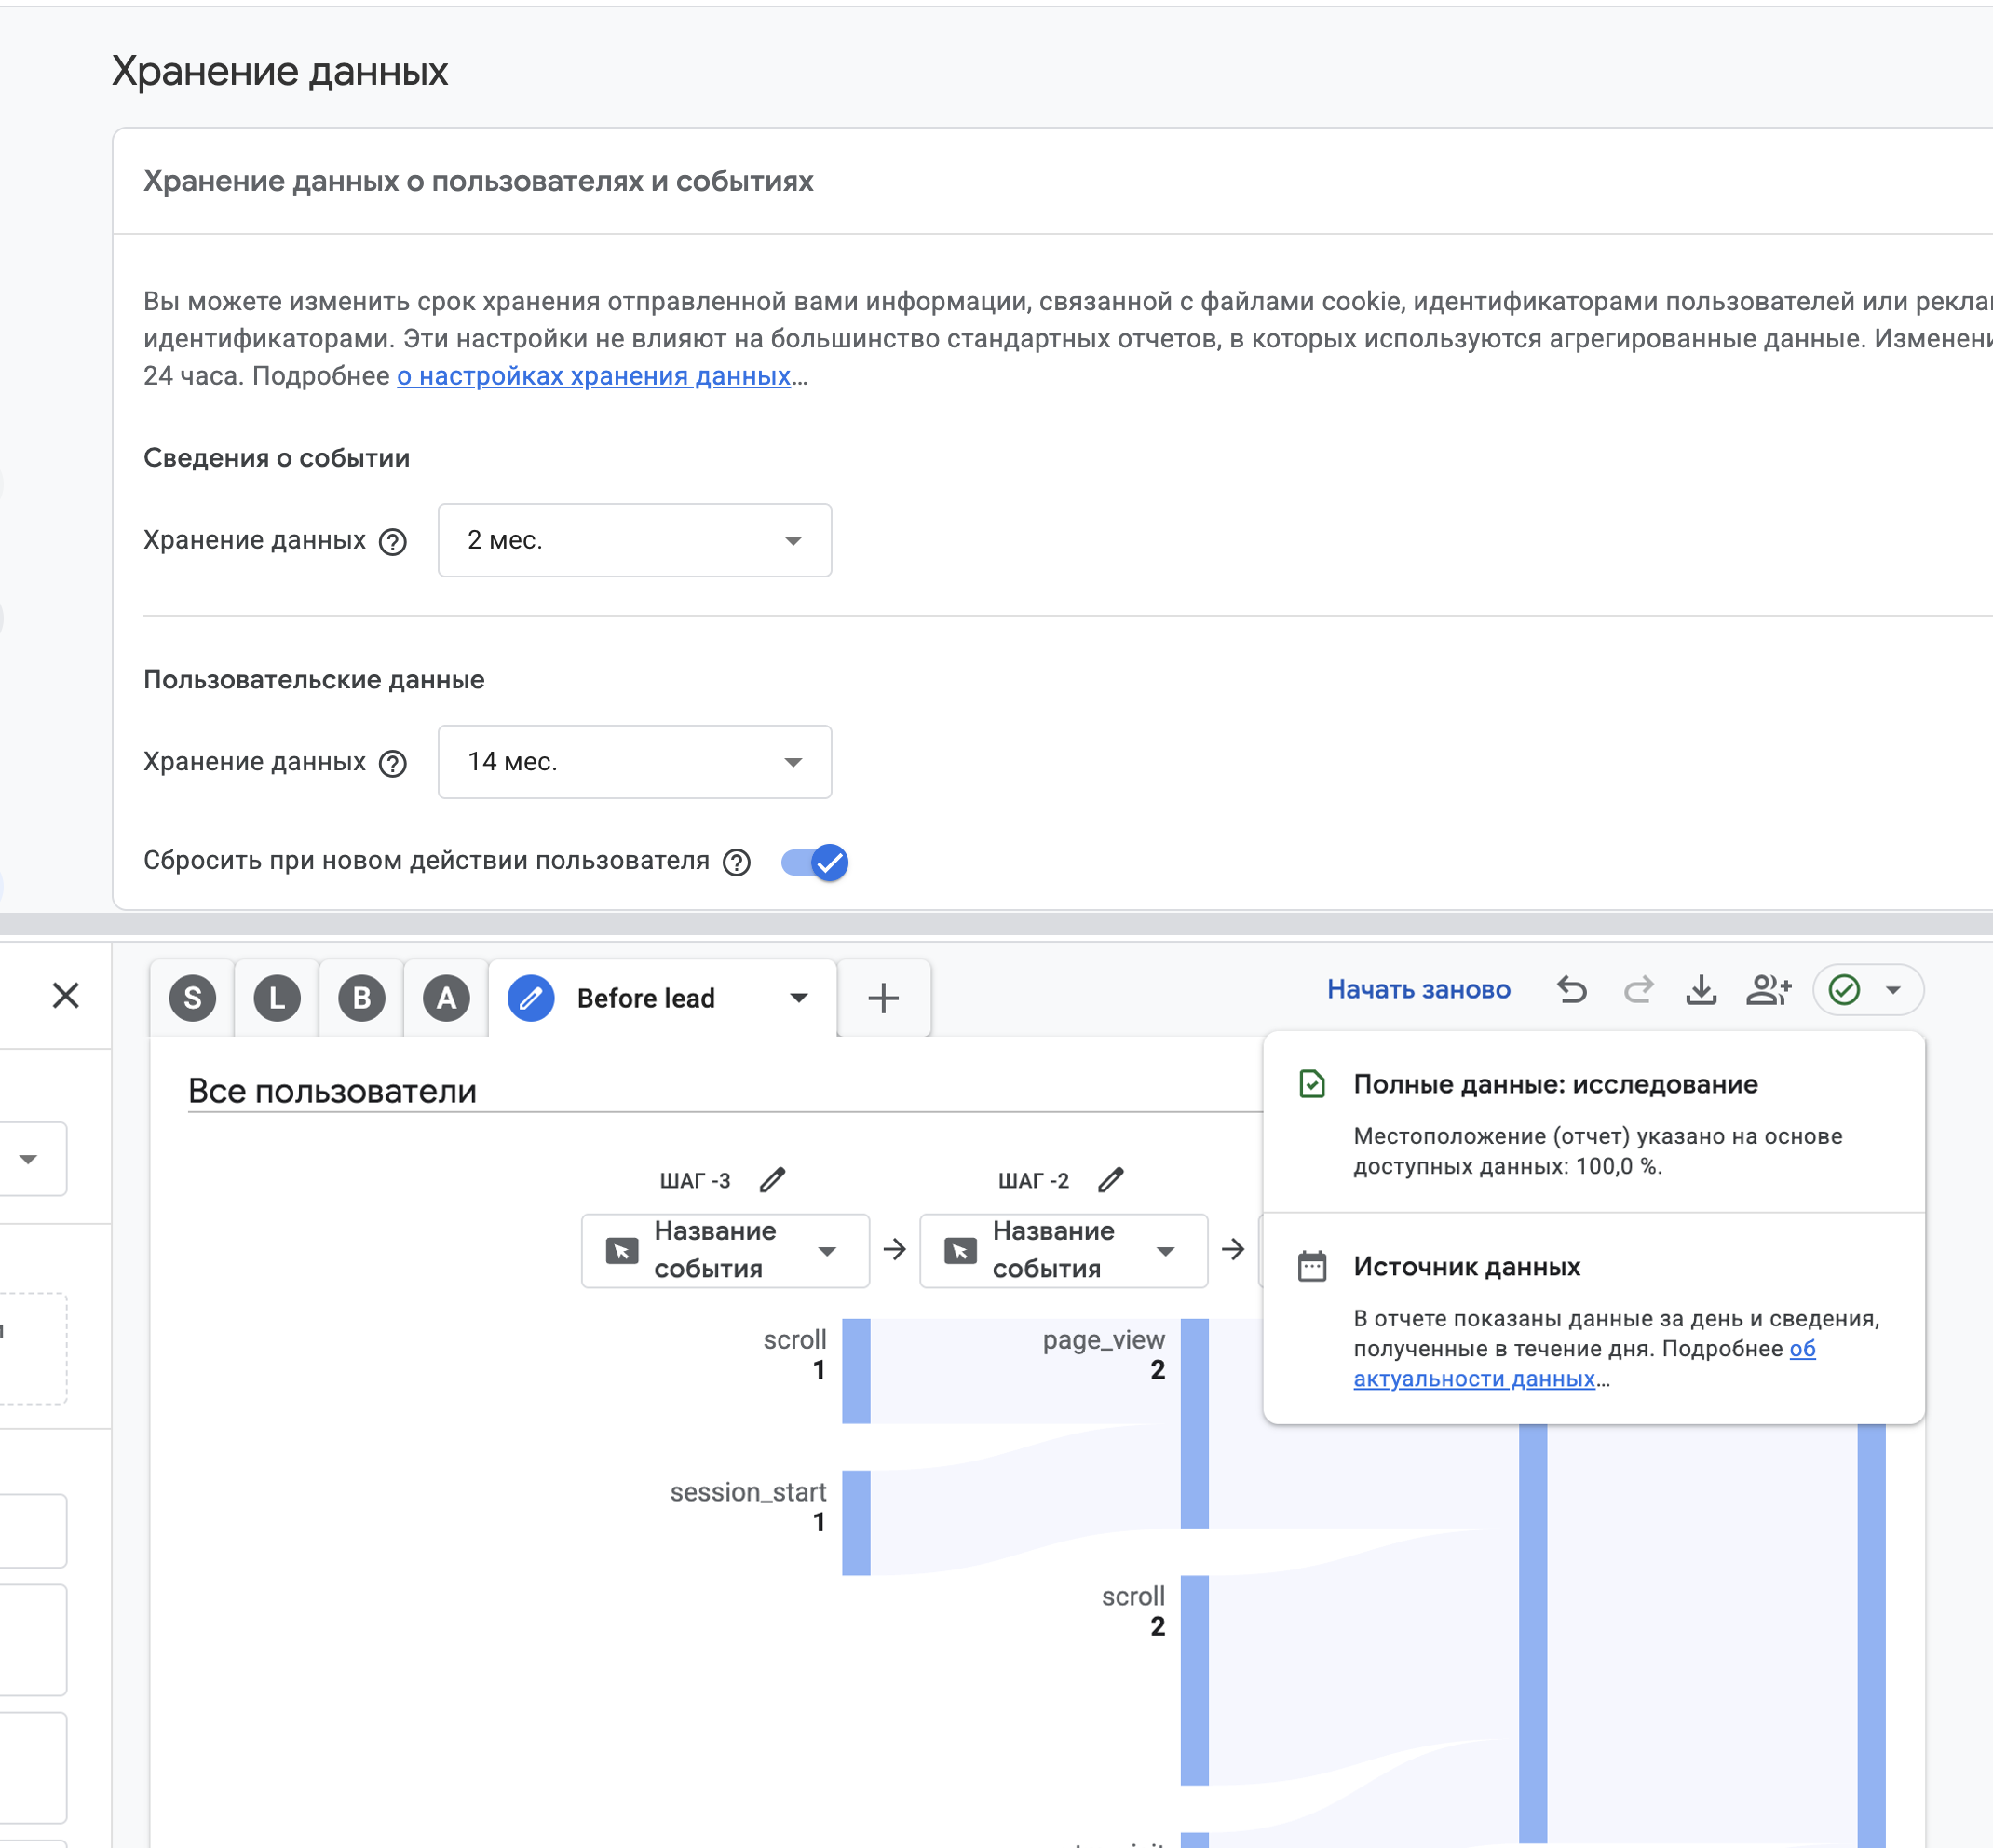Switch to the B exploration tab
This screenshot has height=1848, width=1993.
pos(362,998)
